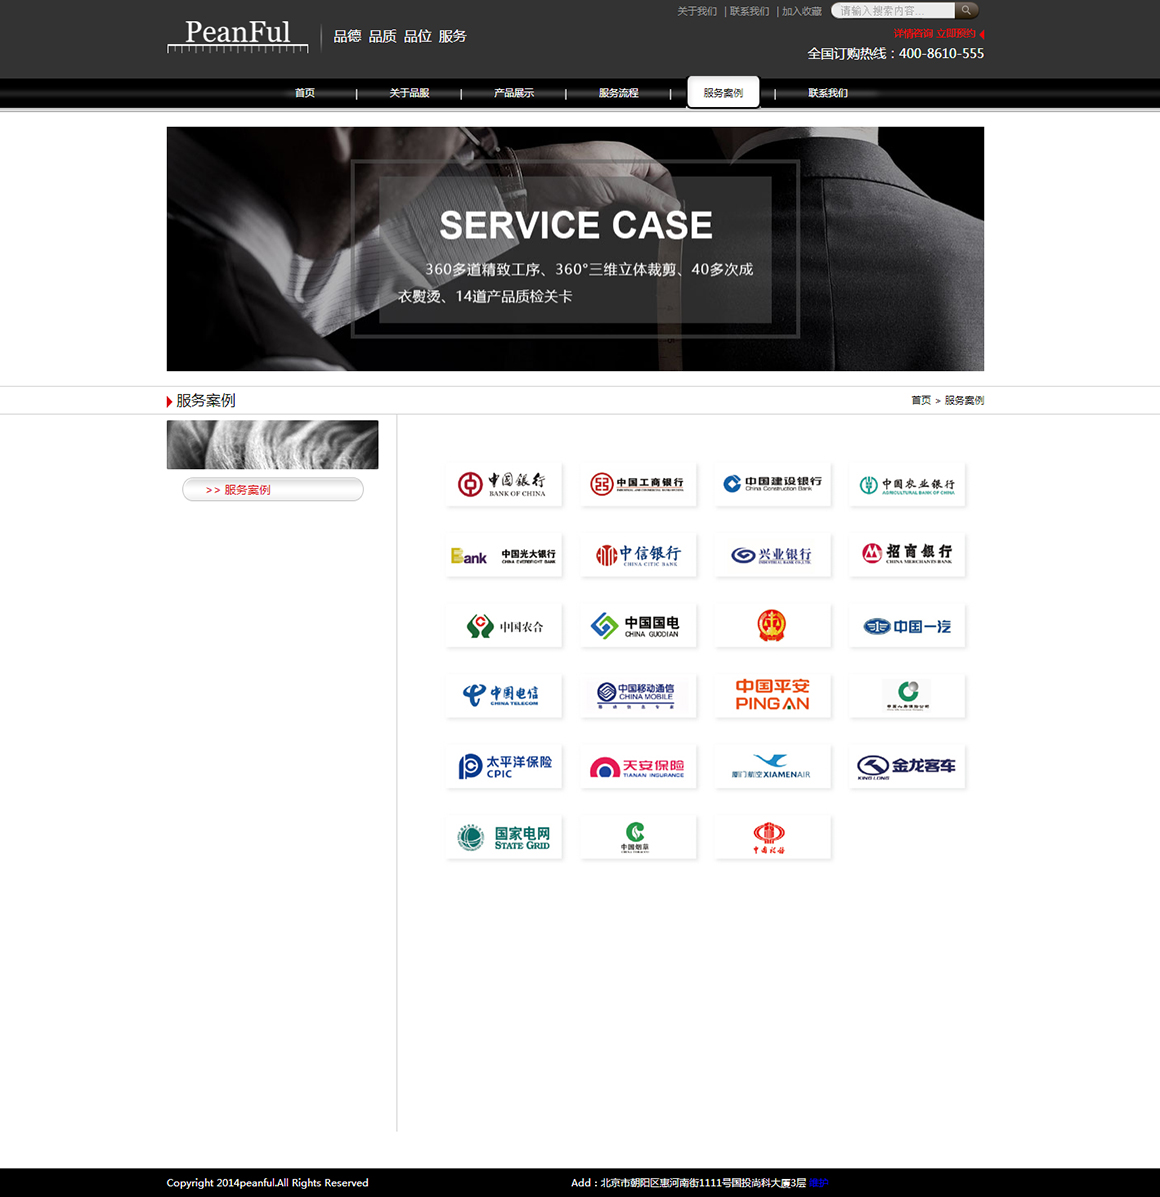Click the breadcrumb 服务案例 entry

point(964,400)
